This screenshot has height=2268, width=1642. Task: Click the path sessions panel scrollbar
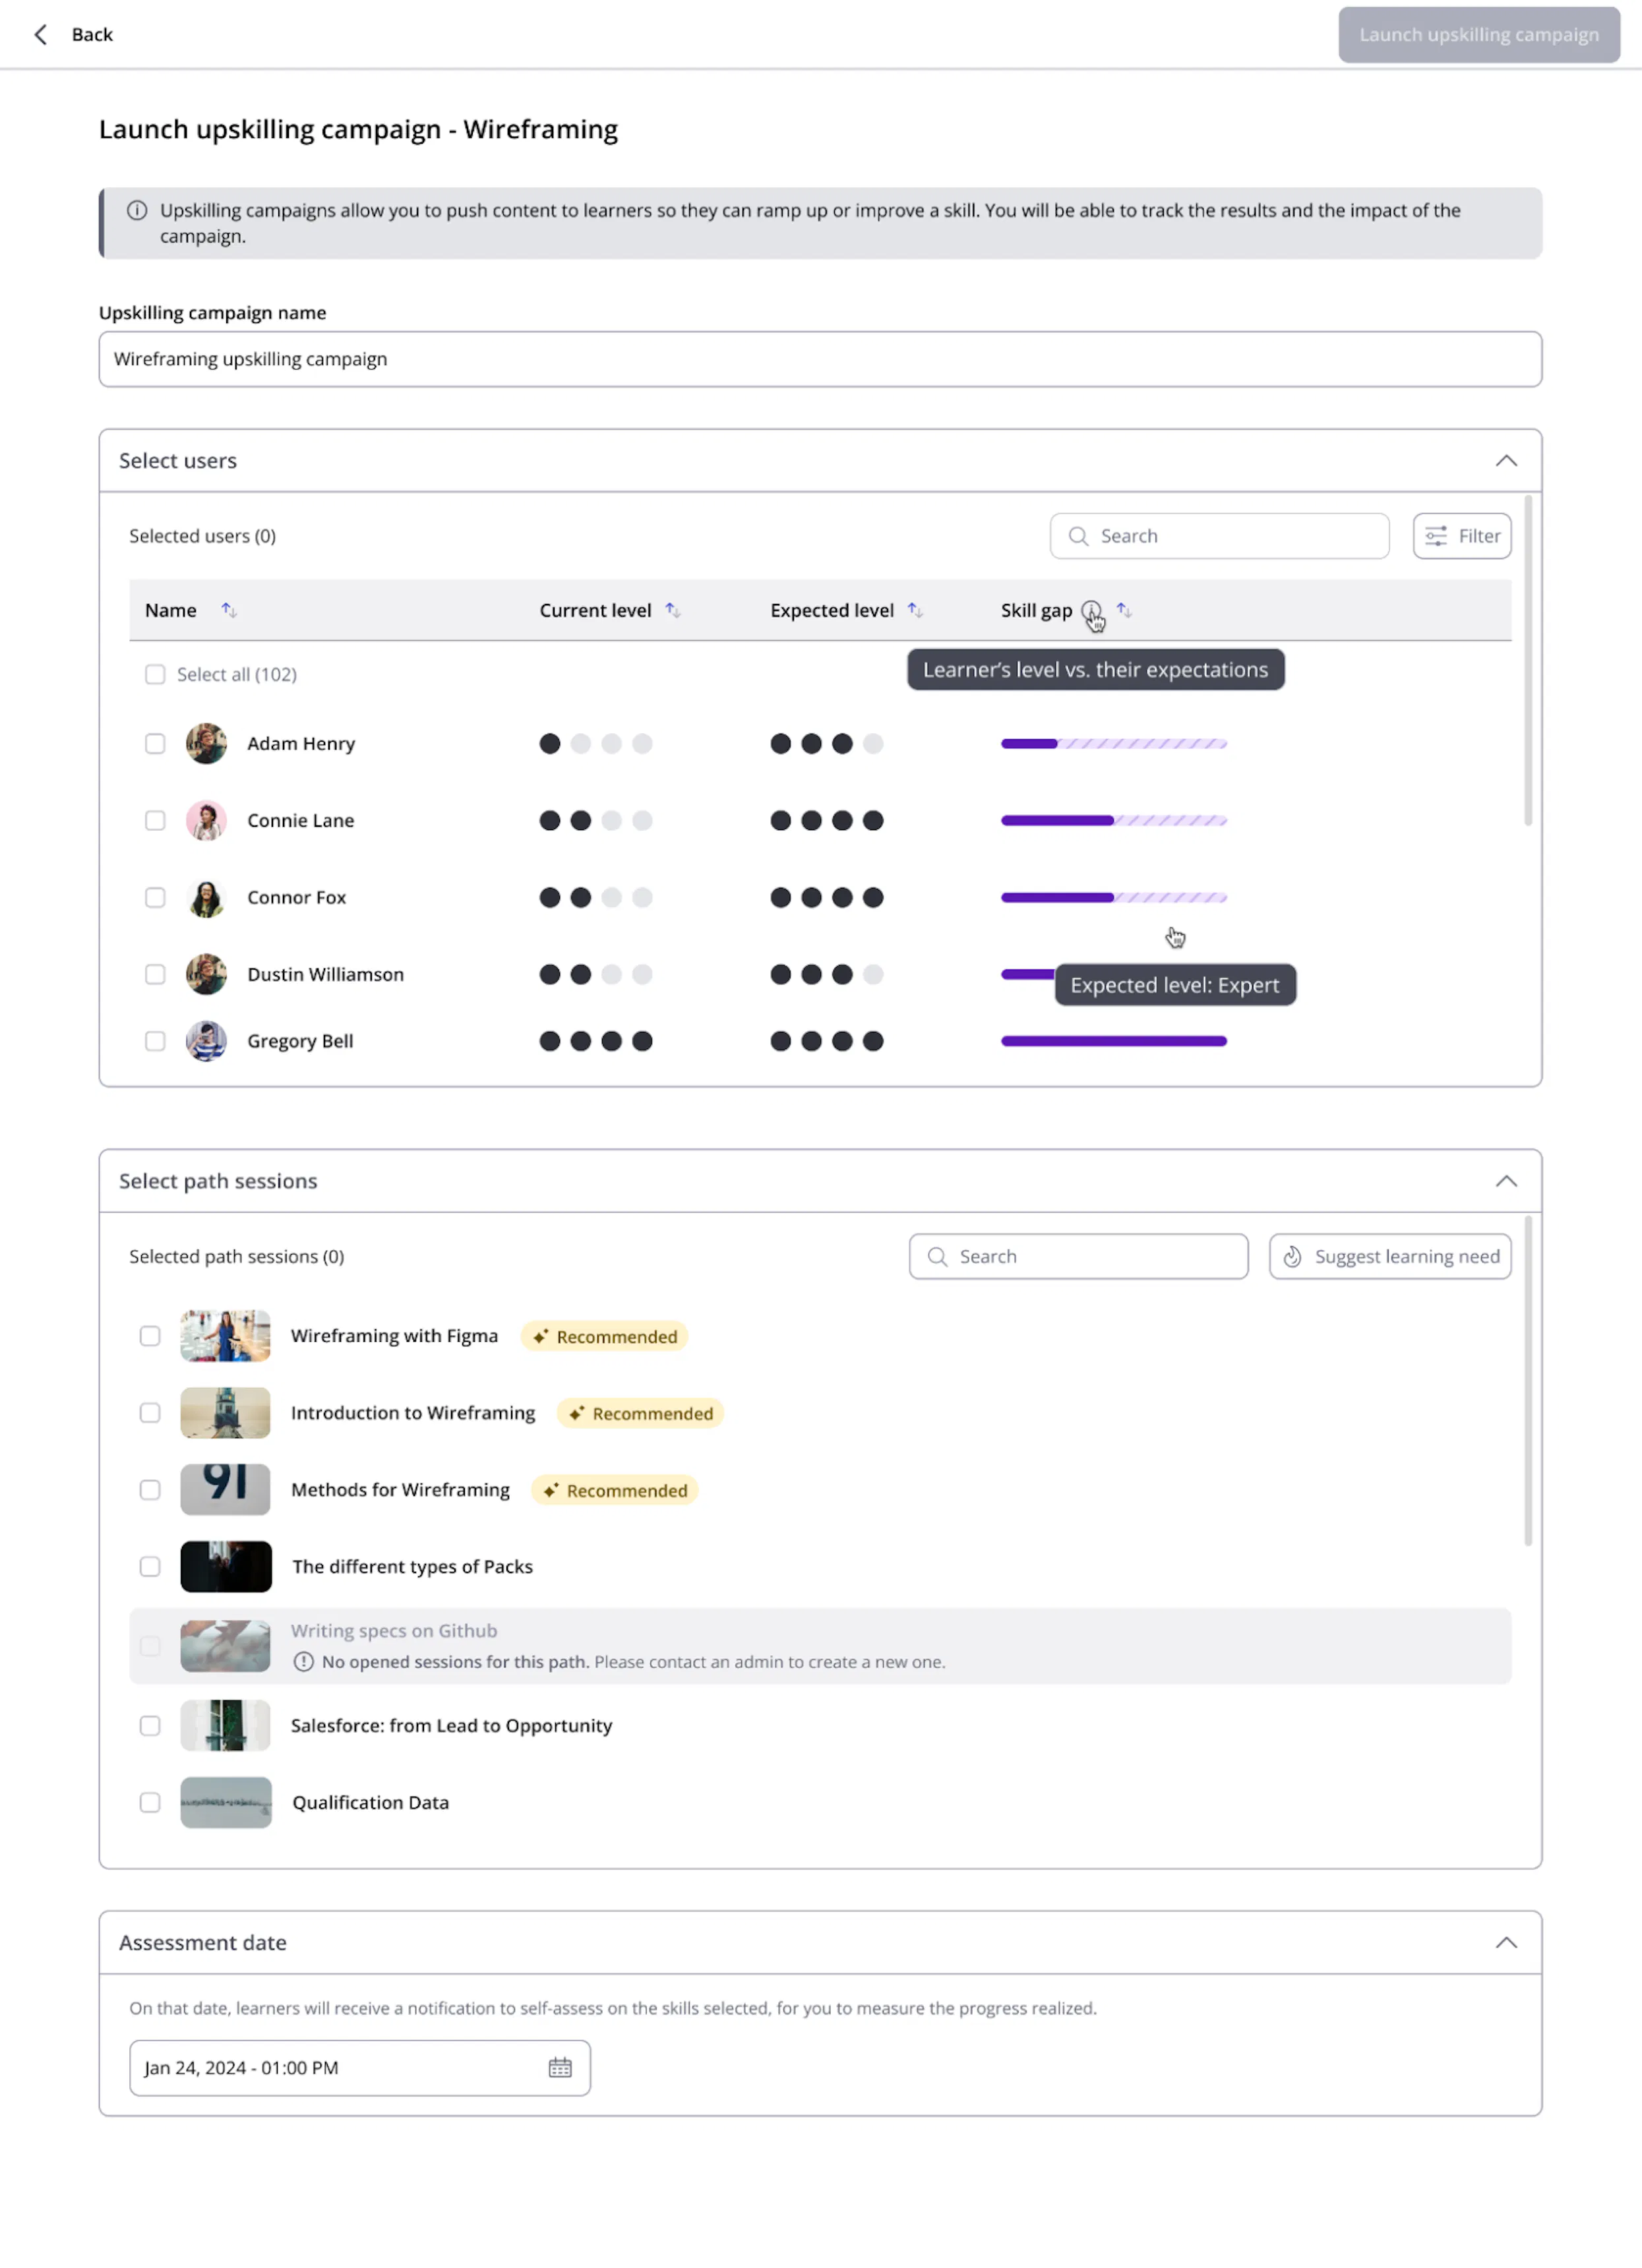pos(1528,1380)
